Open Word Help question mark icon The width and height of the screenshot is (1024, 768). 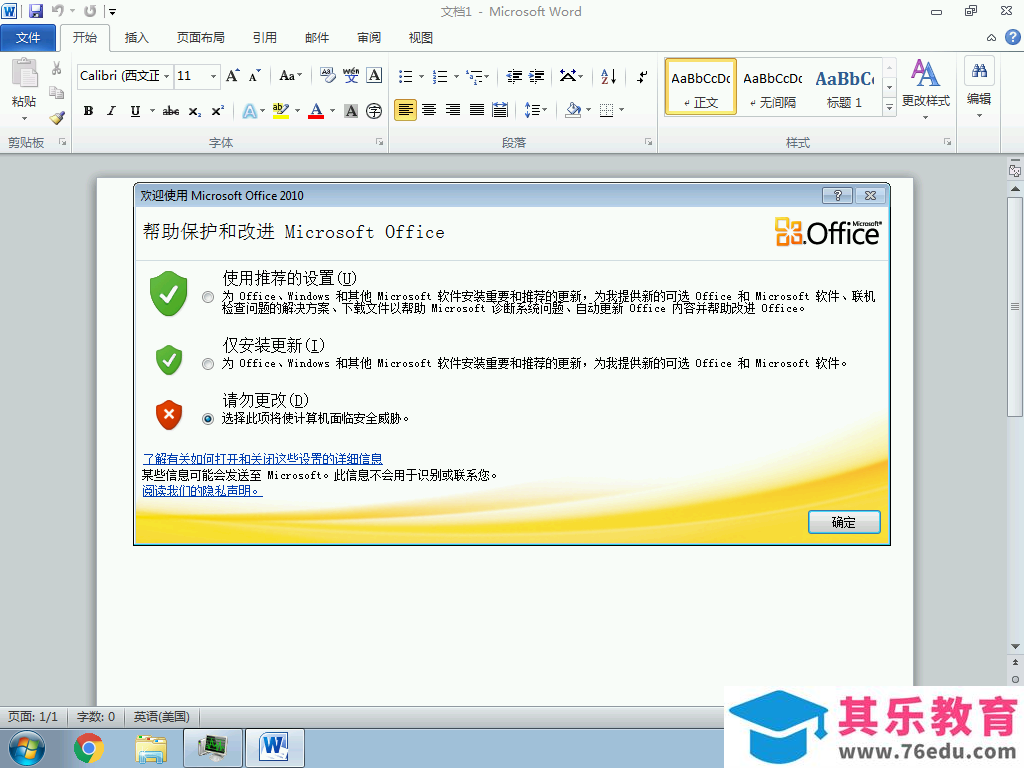coord(1012,37)
